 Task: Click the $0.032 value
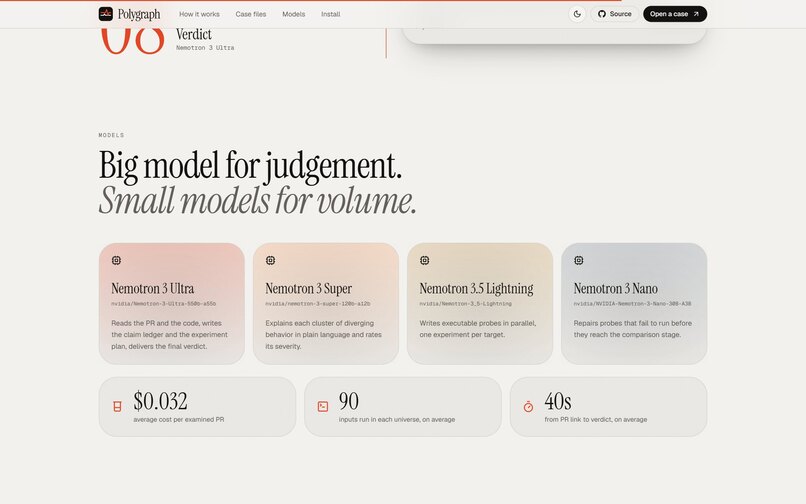coord(160,401)
